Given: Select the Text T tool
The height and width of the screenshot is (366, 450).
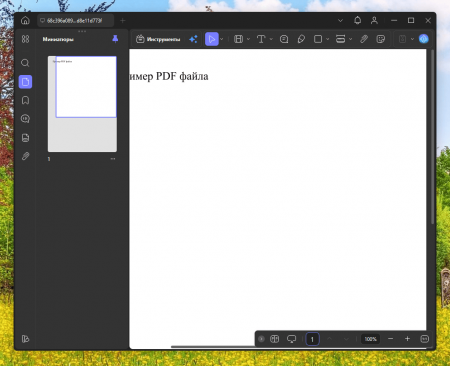Looking at the screenshot, I should coord(261,39).
